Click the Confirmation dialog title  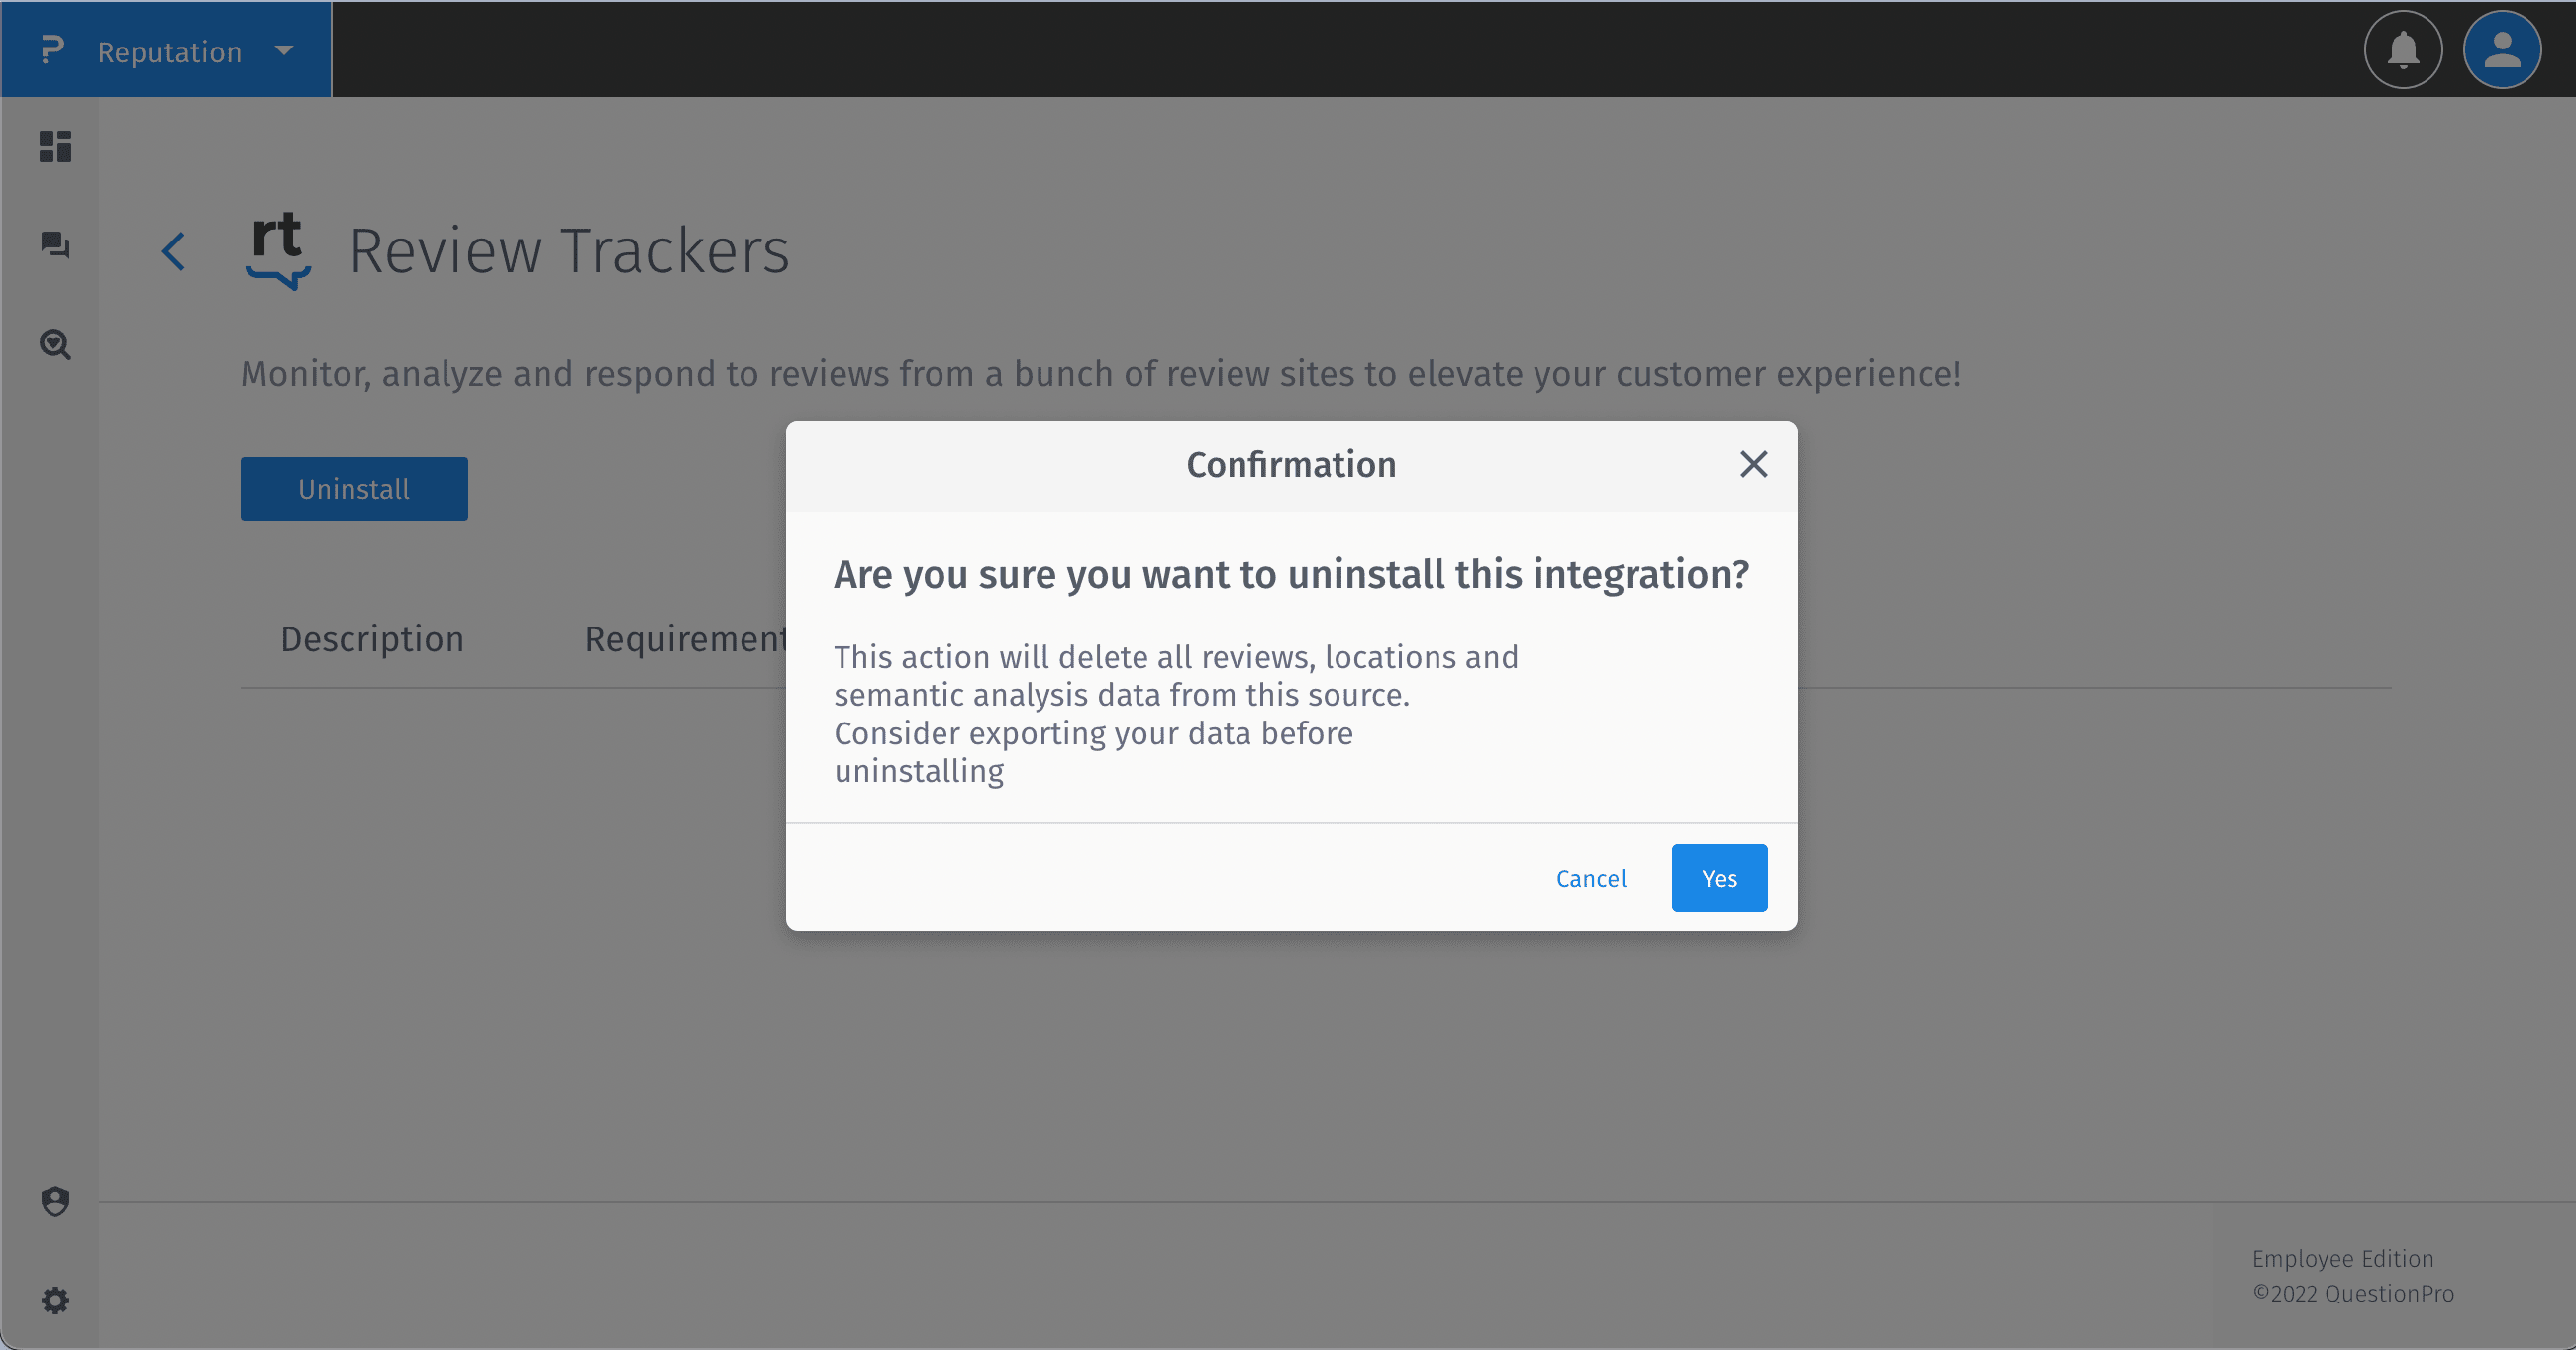[x=1290, y=465]
